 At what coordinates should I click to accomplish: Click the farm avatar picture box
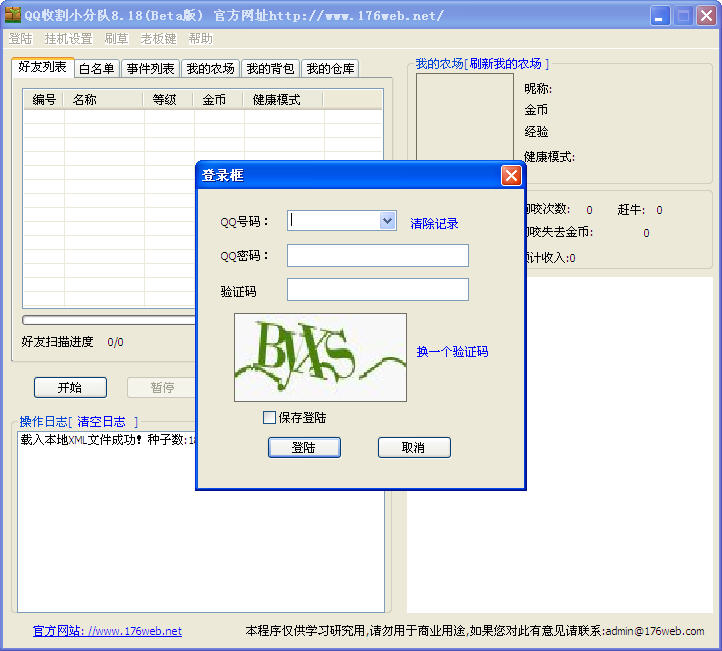465,117
